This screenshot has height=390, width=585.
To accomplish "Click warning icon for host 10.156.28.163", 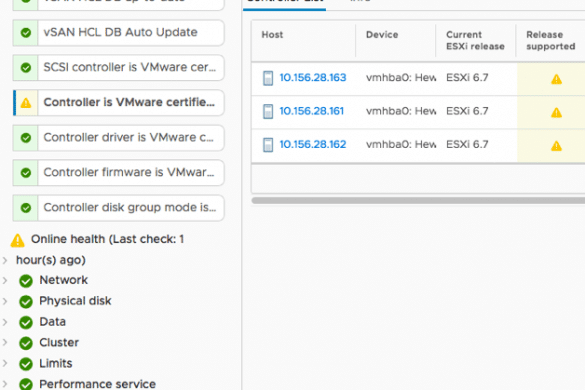I will 556,79.
